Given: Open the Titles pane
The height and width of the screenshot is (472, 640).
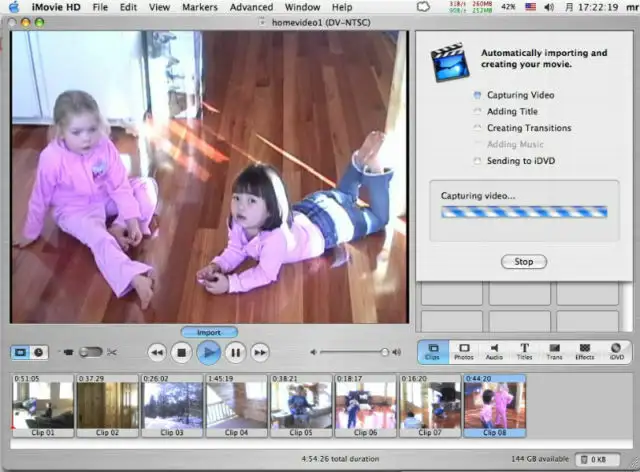Looking at the screenshot, I should (524, 352).
